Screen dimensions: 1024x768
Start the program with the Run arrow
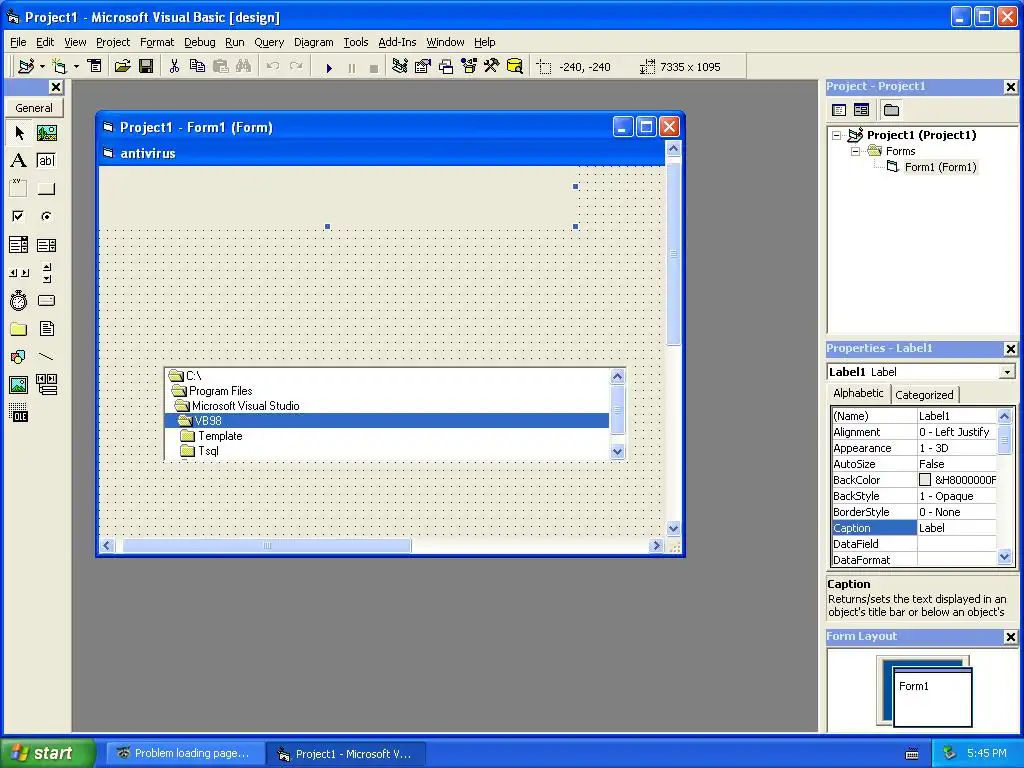tap(329, 67)
